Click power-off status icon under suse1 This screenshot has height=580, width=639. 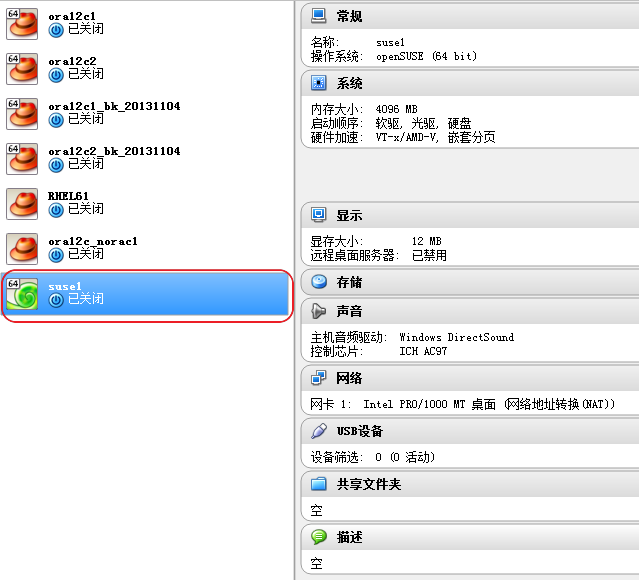point(56,300)
